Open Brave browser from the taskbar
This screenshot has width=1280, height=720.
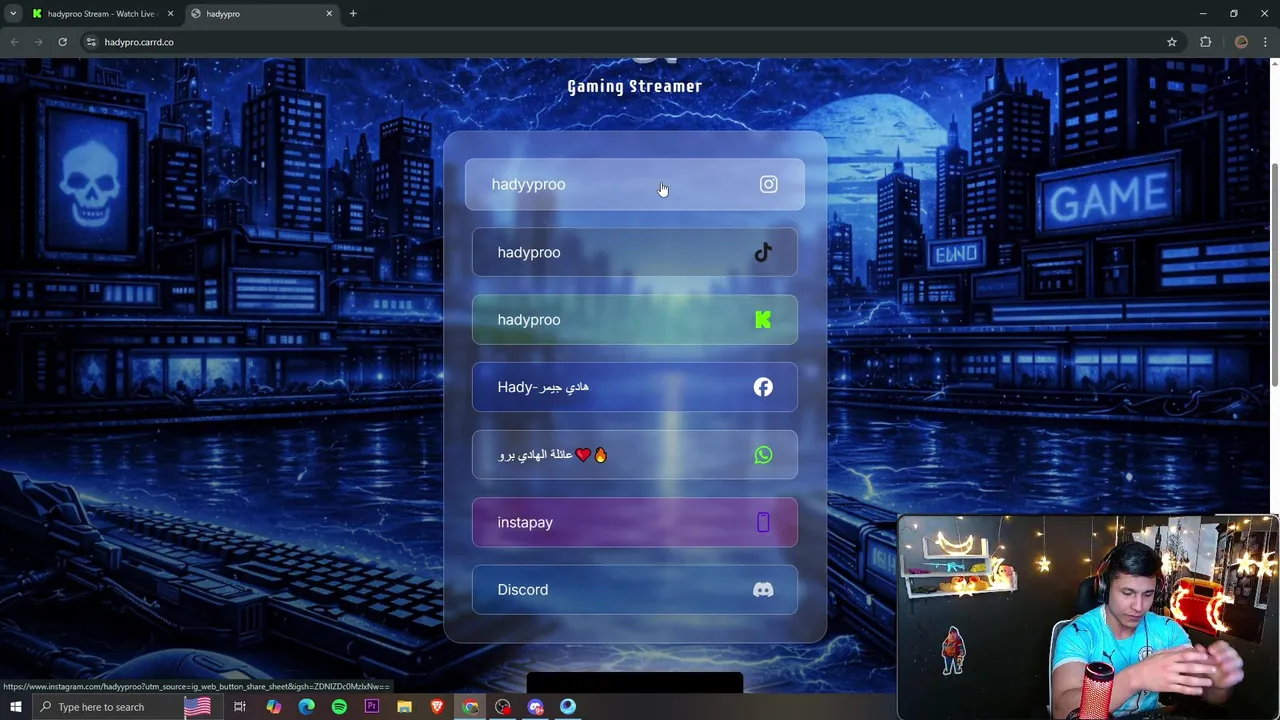point(437,707)
